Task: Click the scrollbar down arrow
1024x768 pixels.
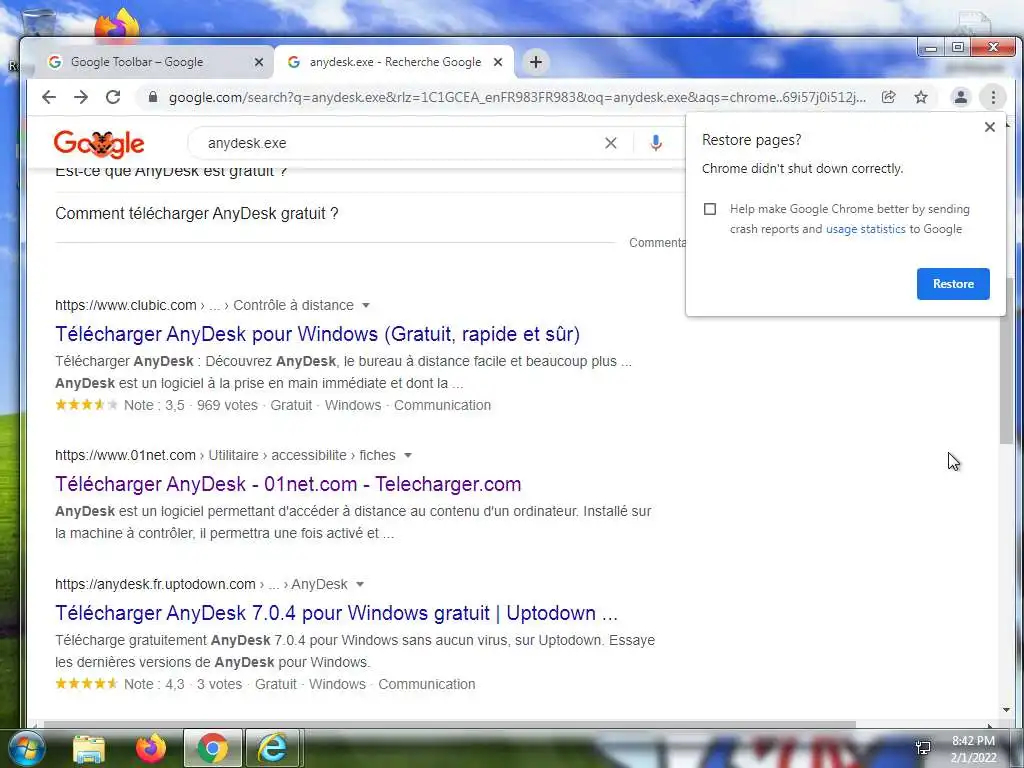Action: (x=1006, y=710)
